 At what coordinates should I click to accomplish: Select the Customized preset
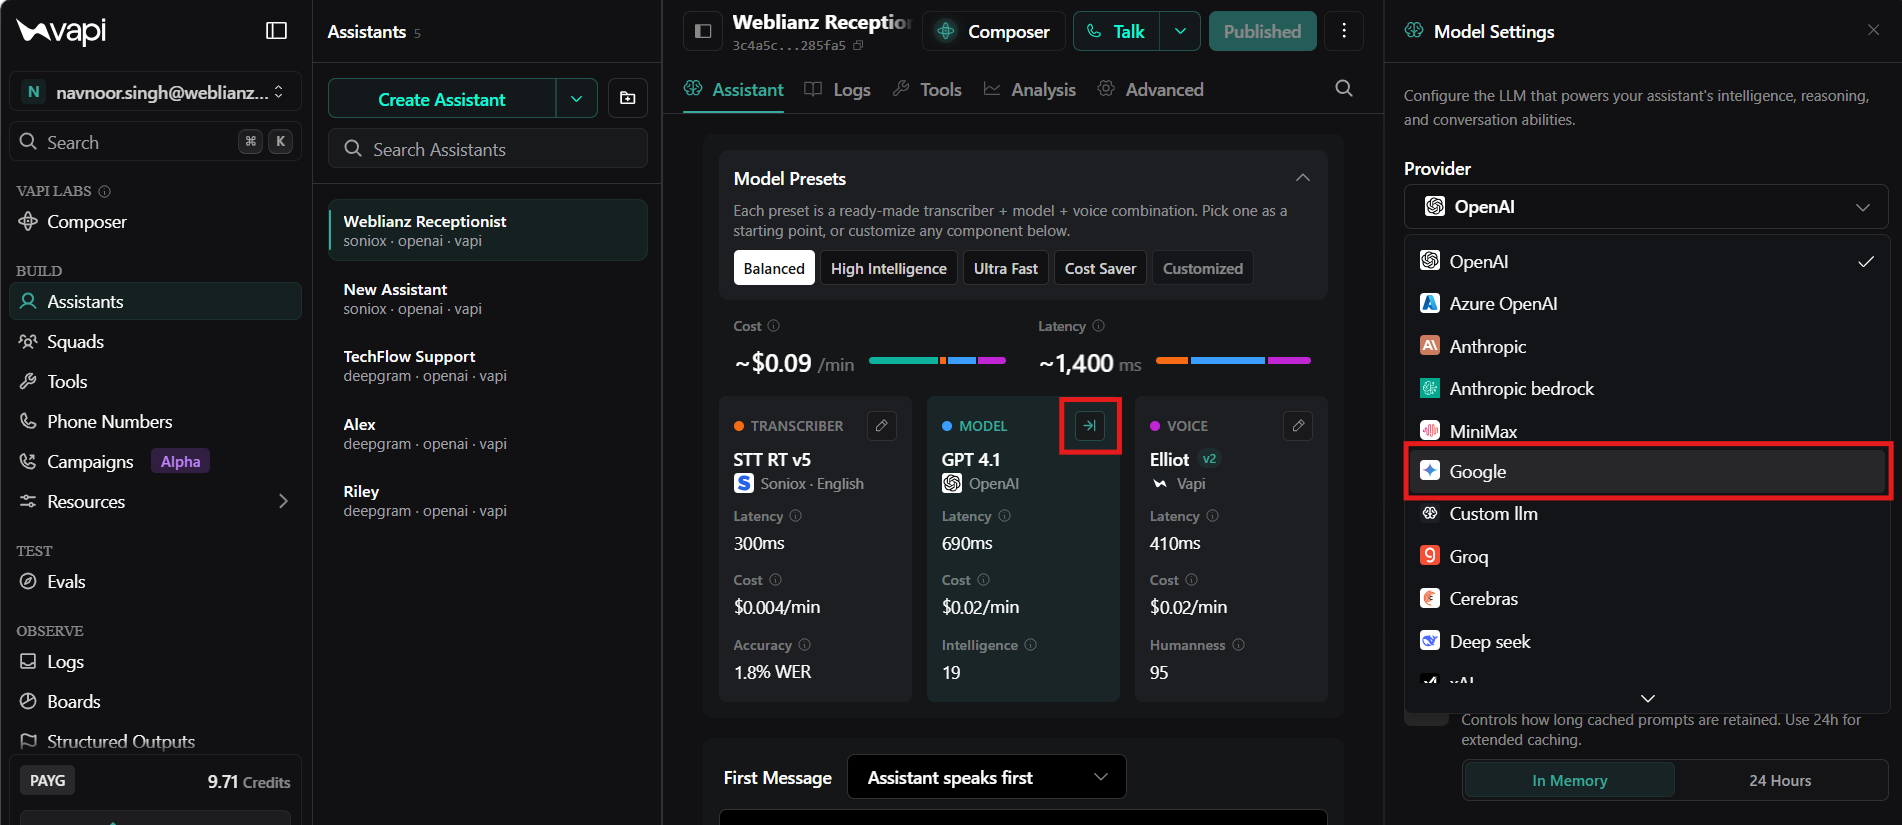pyautogui.click(x=1203, y=268)
